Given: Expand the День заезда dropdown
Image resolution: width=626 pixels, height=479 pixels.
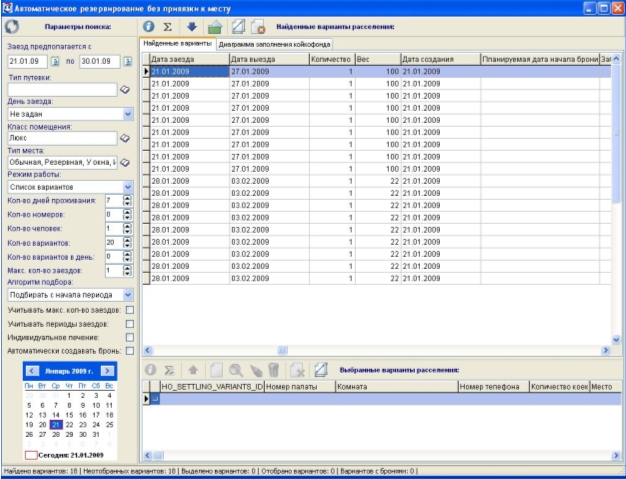Looking at the screenshot, I should click(128, 114).
